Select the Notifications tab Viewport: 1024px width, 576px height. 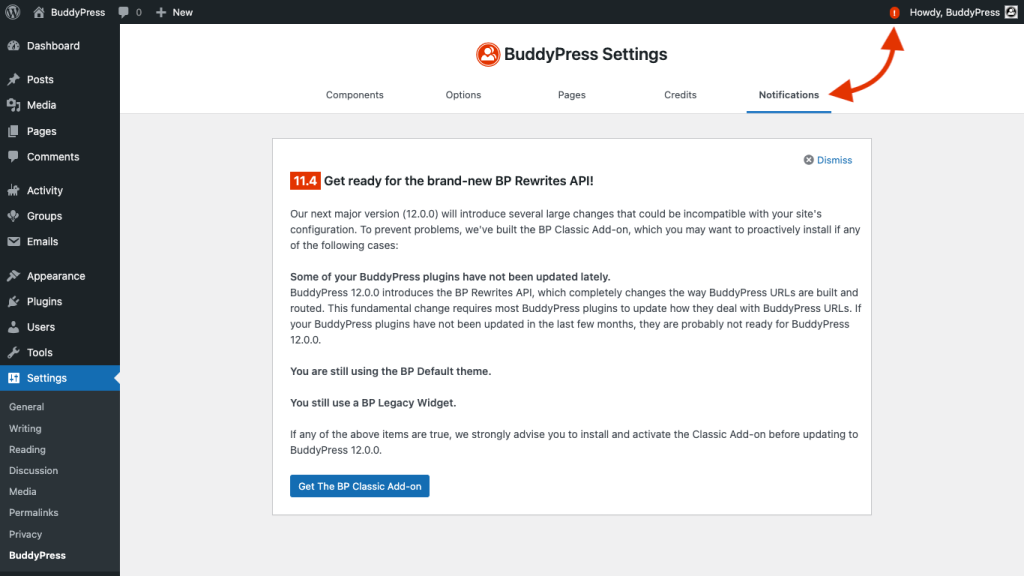tap(788, 95)
